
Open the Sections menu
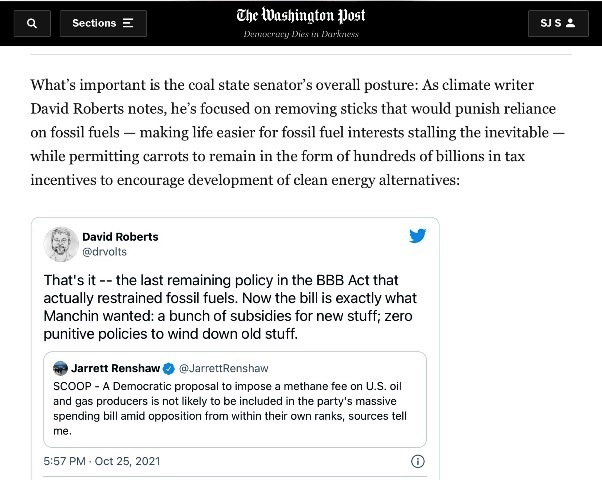(102, 23)
